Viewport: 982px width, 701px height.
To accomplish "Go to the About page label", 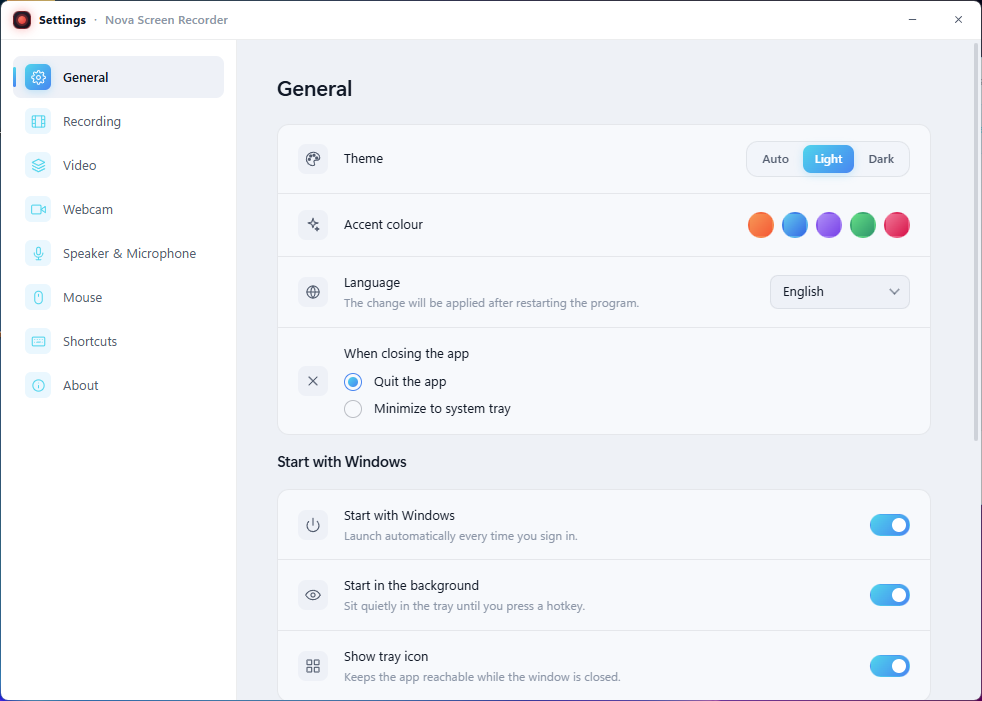I will 81,385.
